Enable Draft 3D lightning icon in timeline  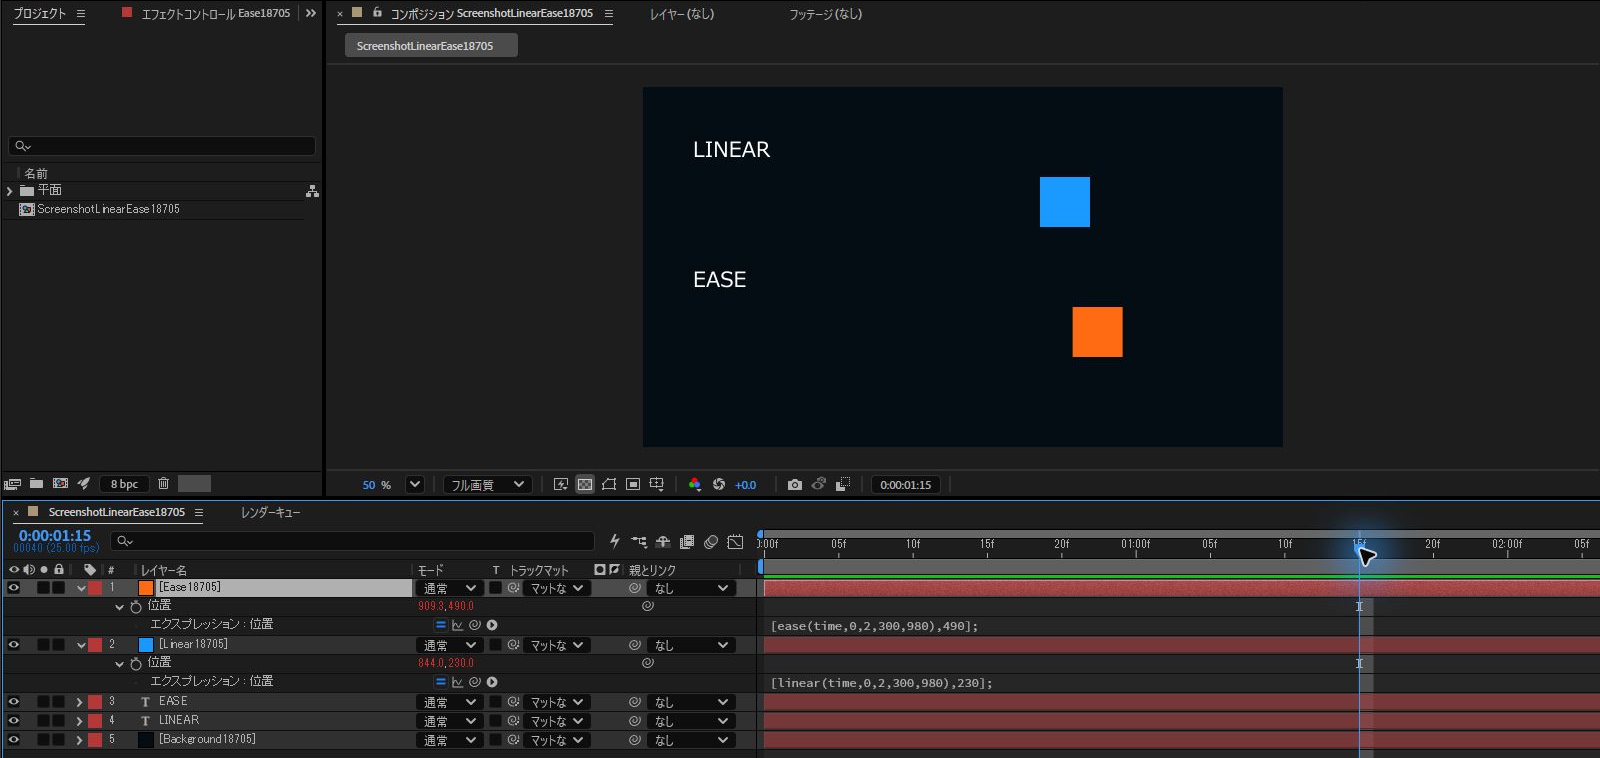tap(615, 542)
